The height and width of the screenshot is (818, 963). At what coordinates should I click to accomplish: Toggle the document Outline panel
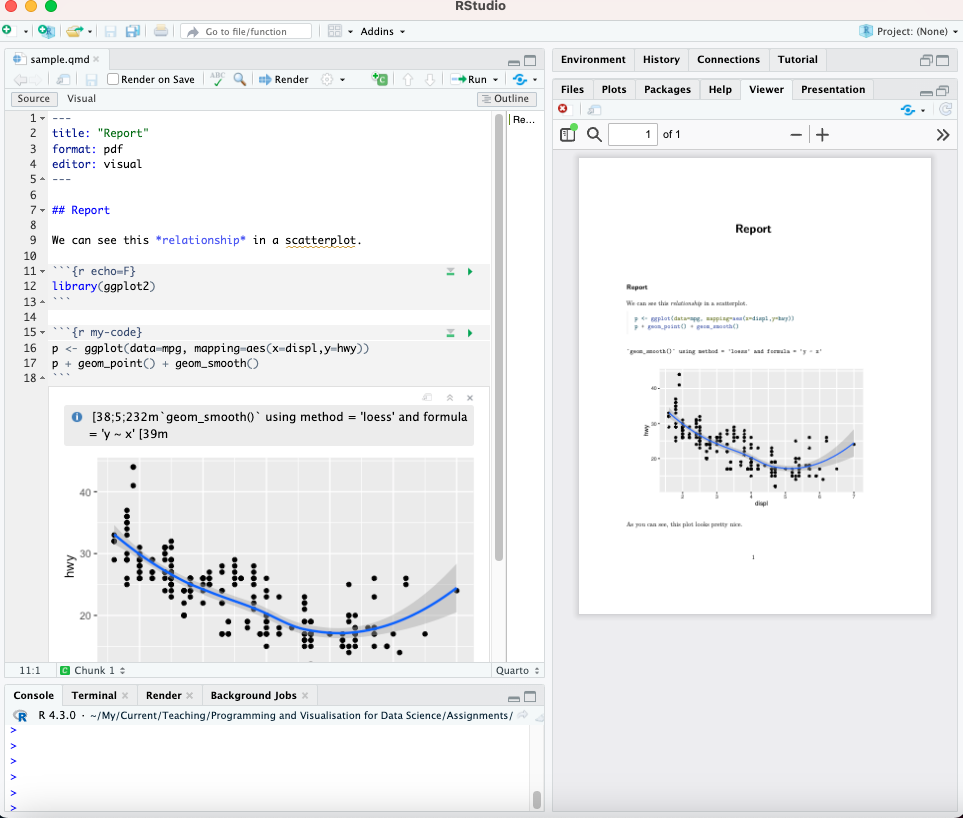click(x=506, y=98)
